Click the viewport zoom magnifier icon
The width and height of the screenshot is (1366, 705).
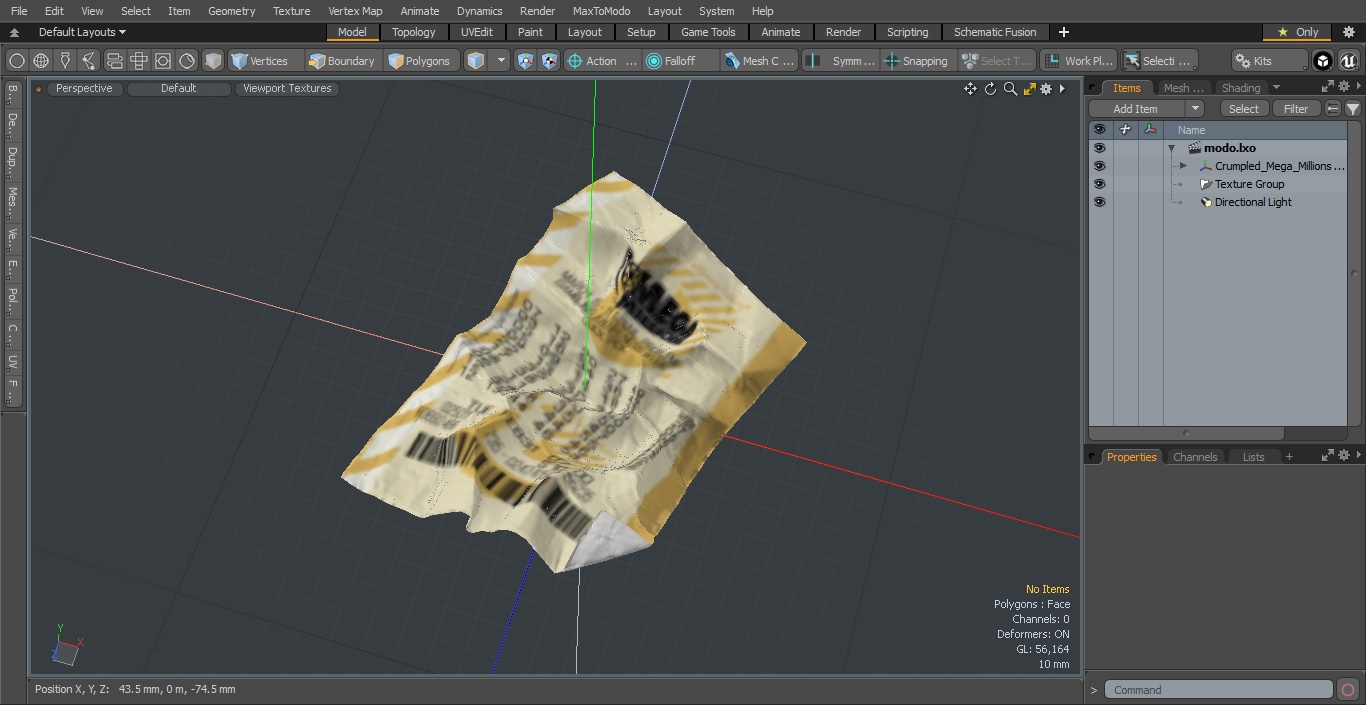1010,89
